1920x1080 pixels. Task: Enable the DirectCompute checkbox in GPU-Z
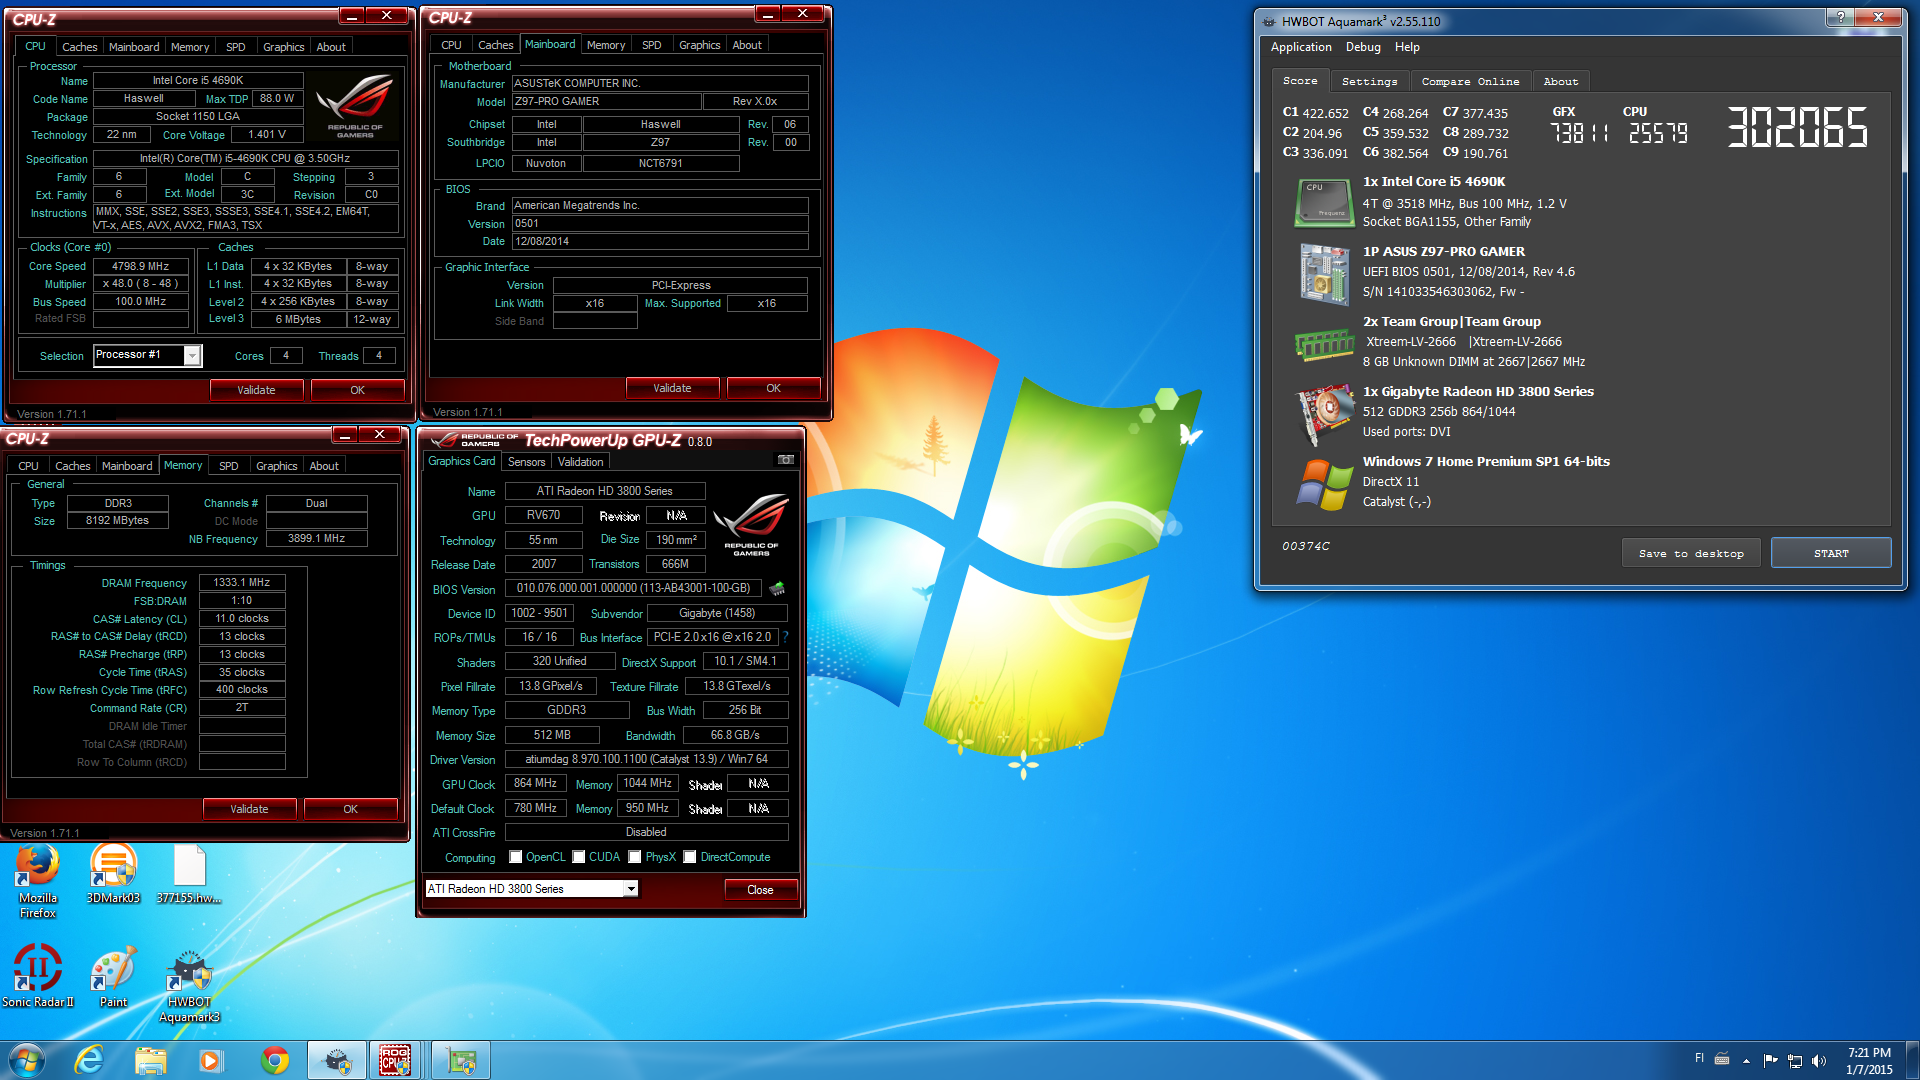[x=690, y=857]
